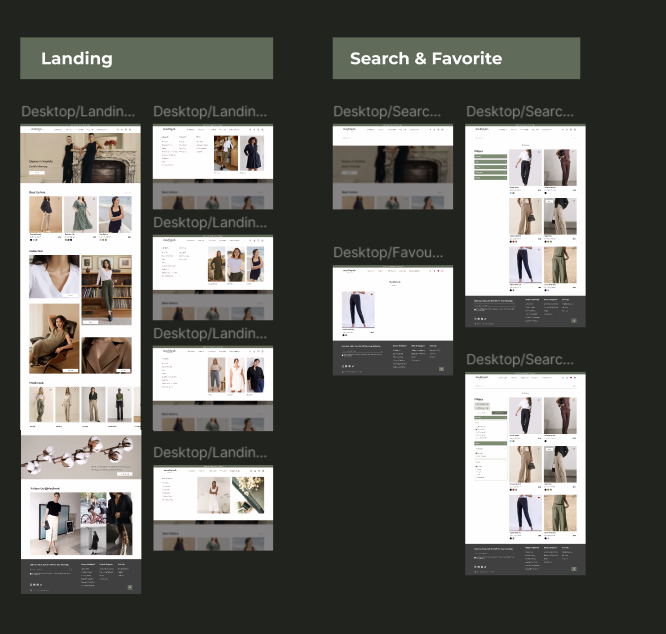Click the red heart icon in the Favourites header
The image size is (666, 634).
(x=438, y=271)
